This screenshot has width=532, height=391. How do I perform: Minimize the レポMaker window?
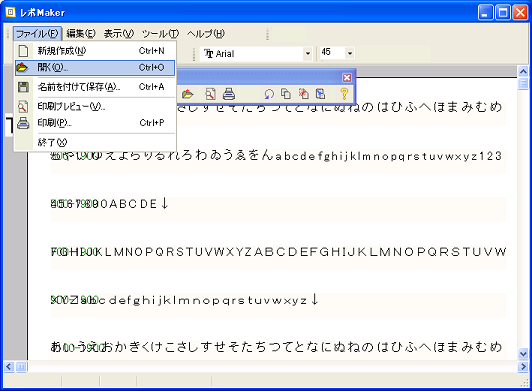pos(485,13)
